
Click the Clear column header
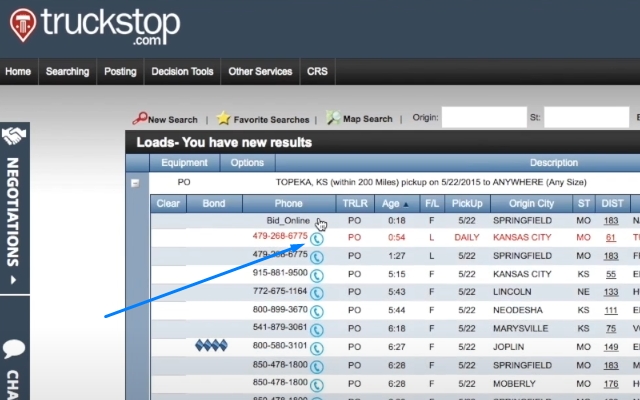point(168,204)
